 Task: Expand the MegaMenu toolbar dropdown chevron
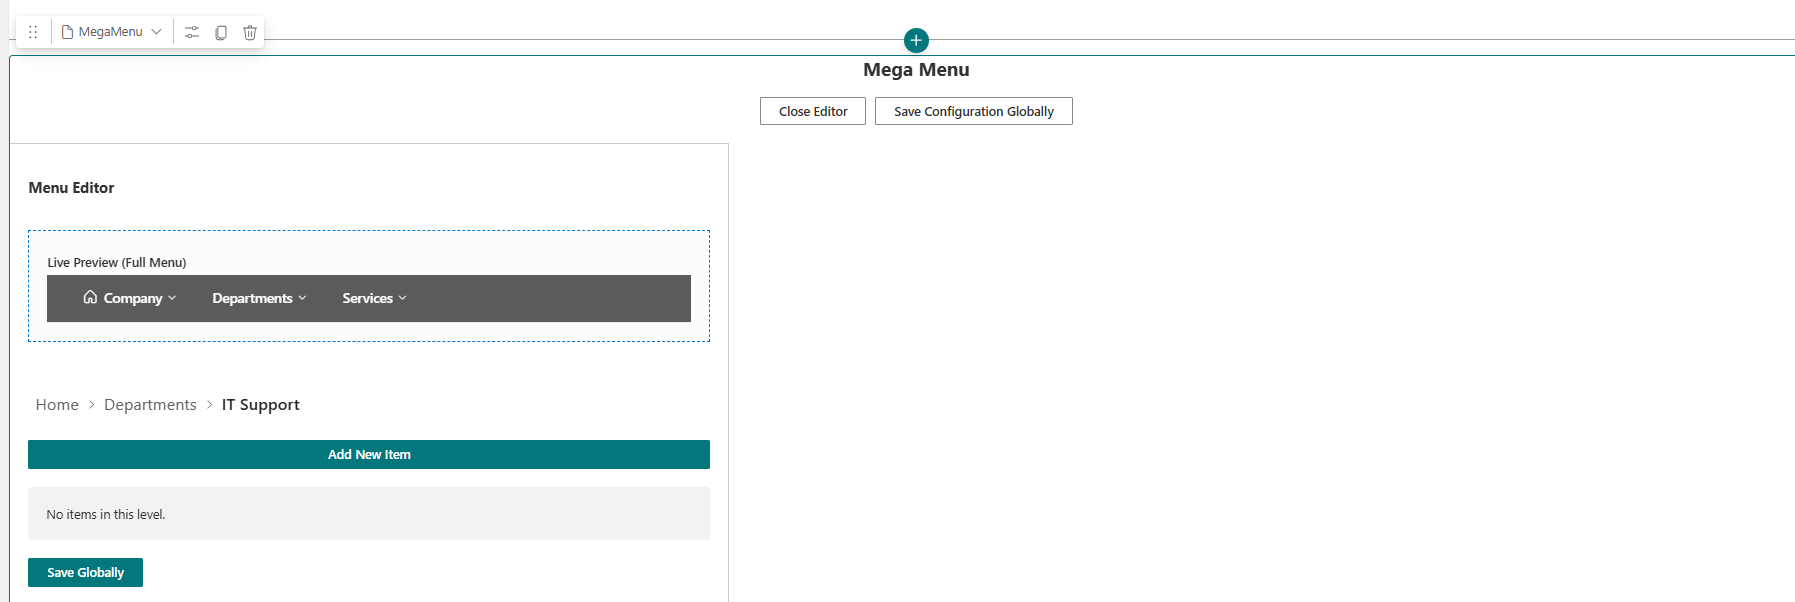(157, 32)
